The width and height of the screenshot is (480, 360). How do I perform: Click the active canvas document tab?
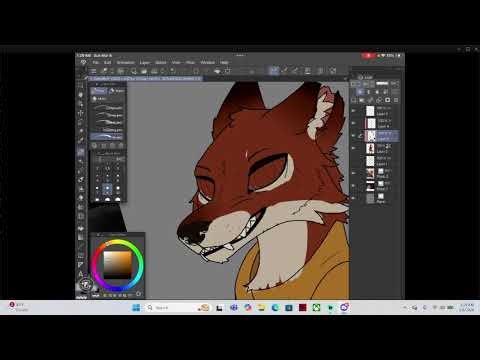pyautogui.click(x=146, y=79)
